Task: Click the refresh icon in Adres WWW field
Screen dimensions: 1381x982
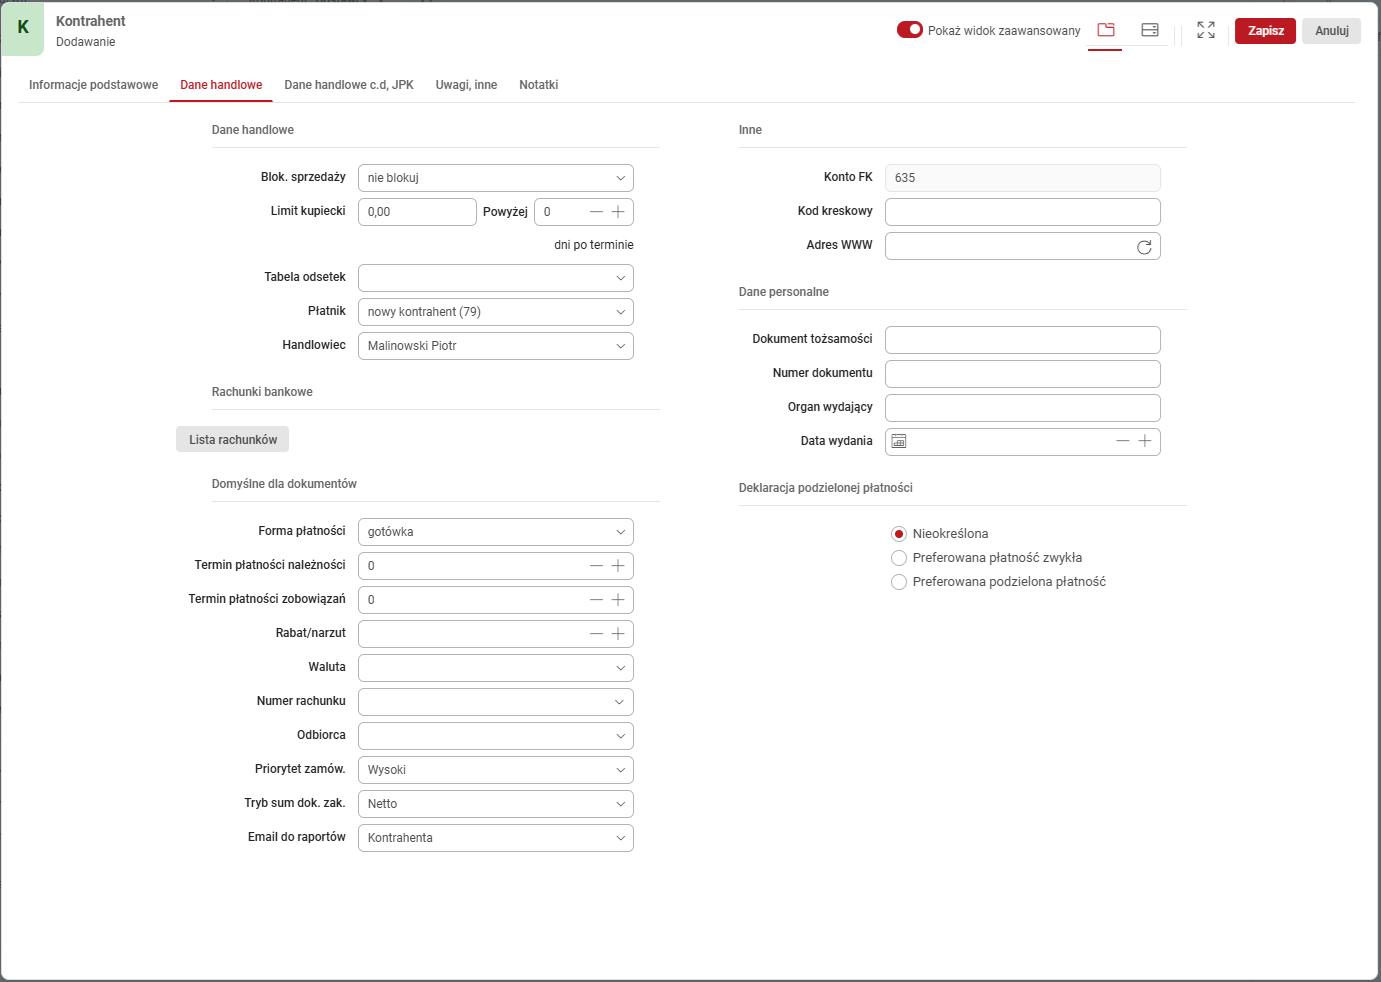Action: click(x=1144, y=247)
